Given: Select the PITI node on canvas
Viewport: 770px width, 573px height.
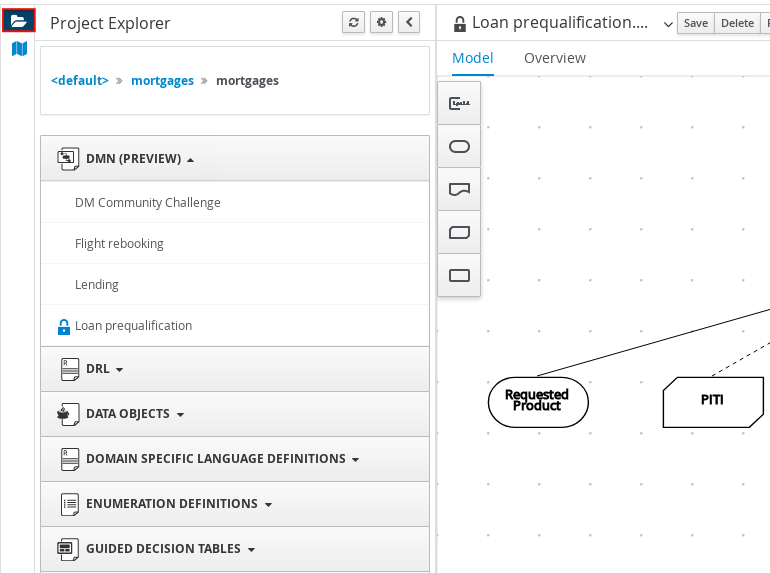Looking at the screenshot, I should (x=712, y=401).
